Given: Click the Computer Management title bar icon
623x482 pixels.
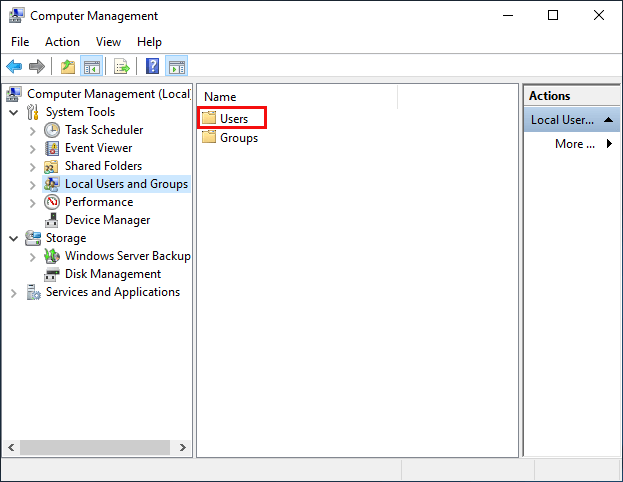Looking at the screenshot, I should tap(17, 15).
